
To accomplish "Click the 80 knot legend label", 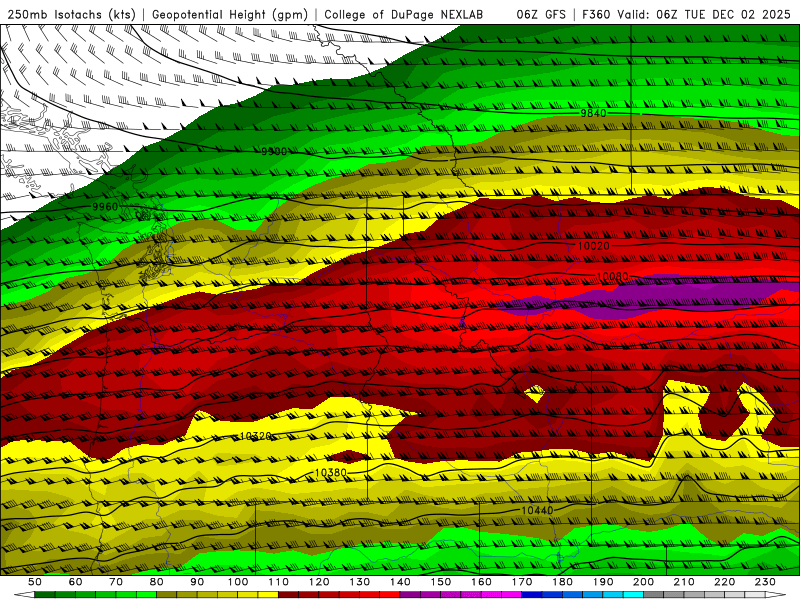I will click(156, 582).
